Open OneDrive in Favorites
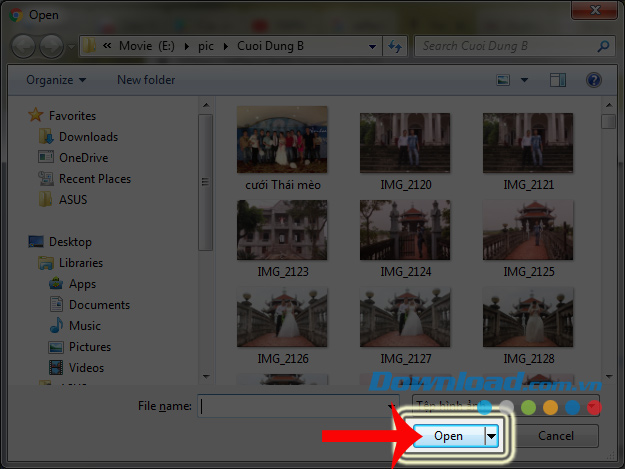Image resolution: width=625 pixels, height=469 pixels. pos(84,158)
